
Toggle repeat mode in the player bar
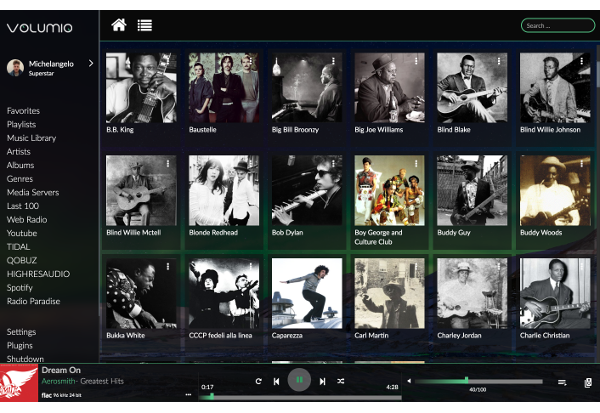pos(259,381)
